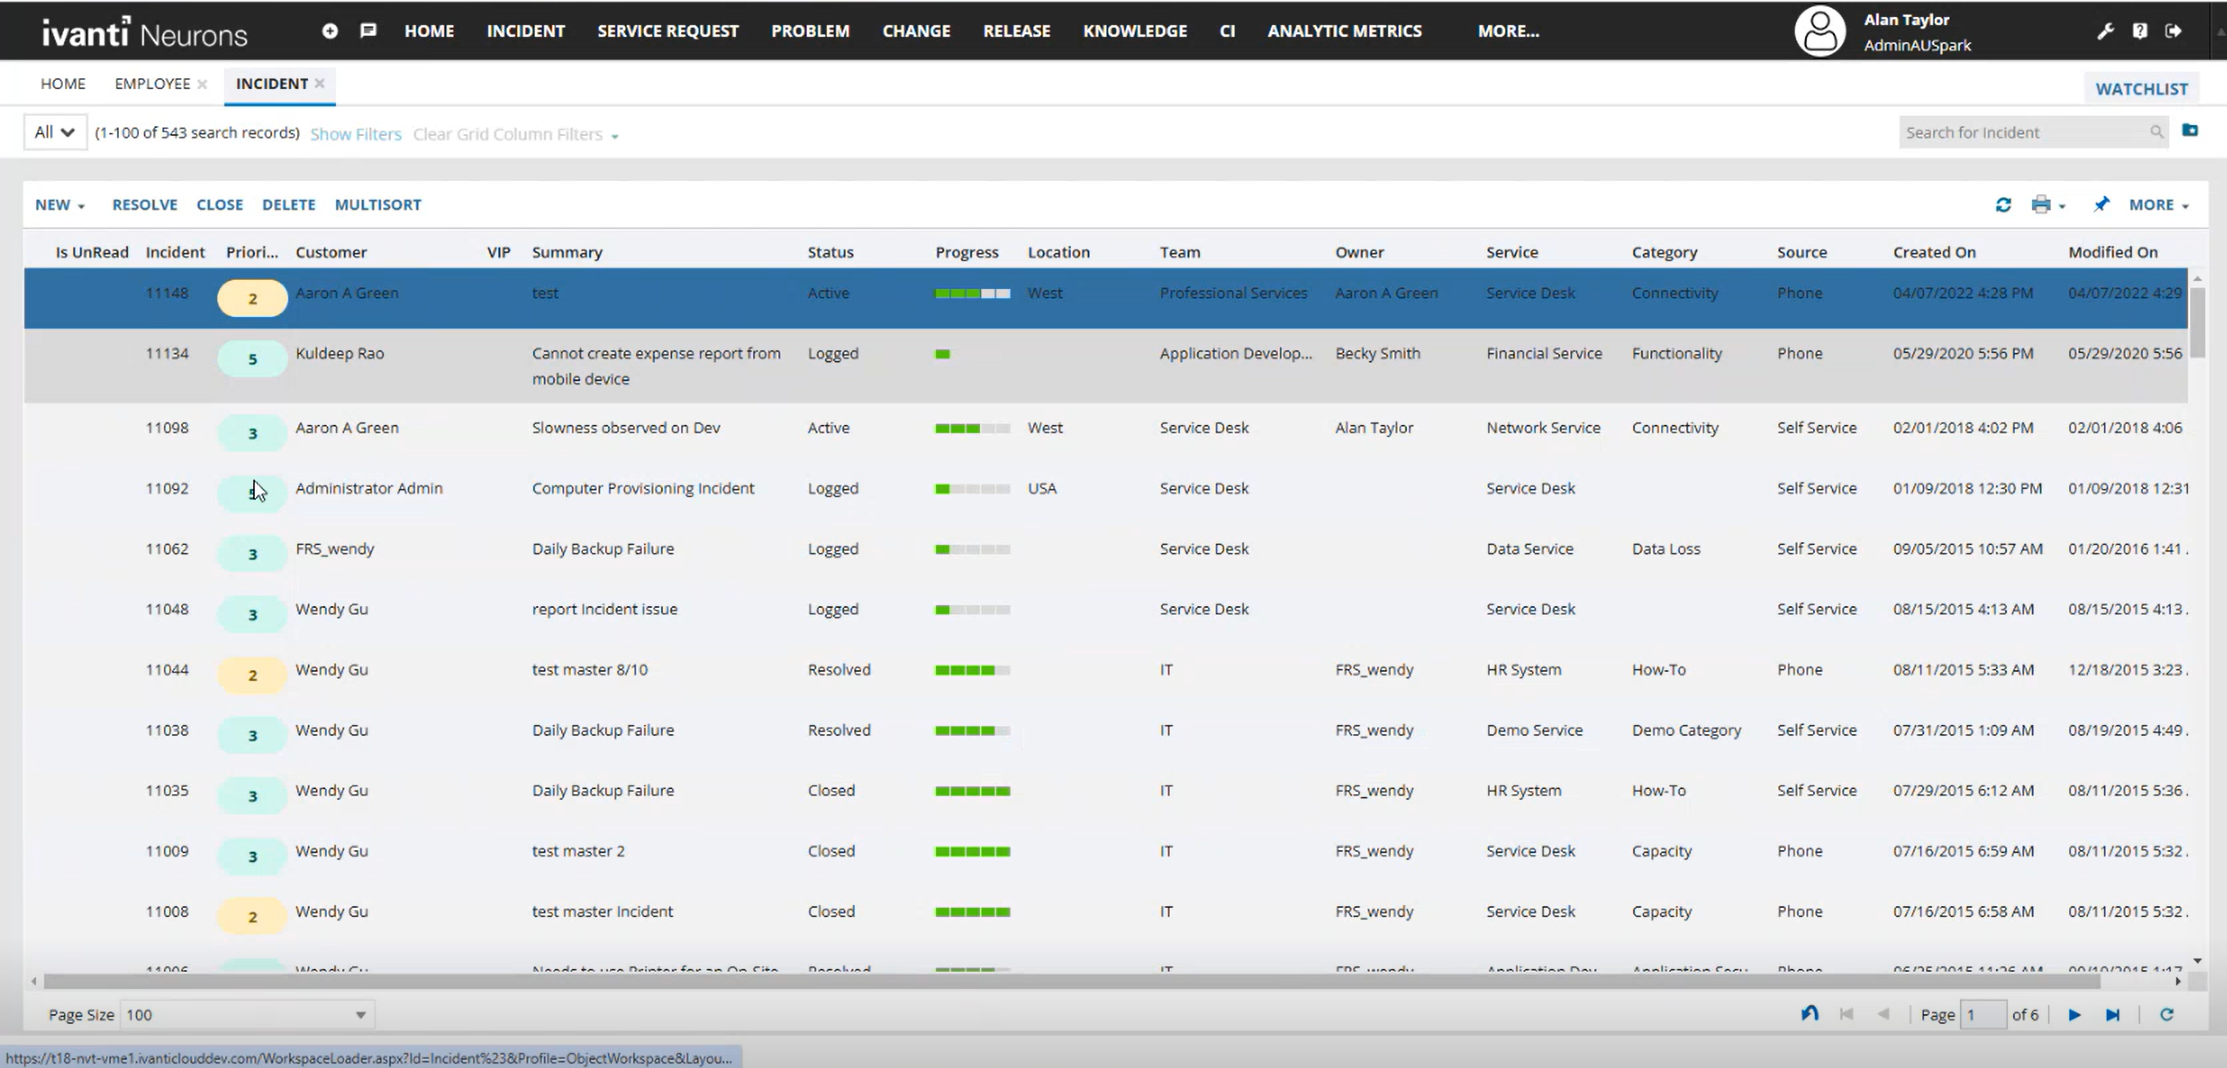Image resolution: width=2227 pixels, height=1068 pixels.
Task: Click the ivanti Neurons logo
Action: (x=144, y=32)
